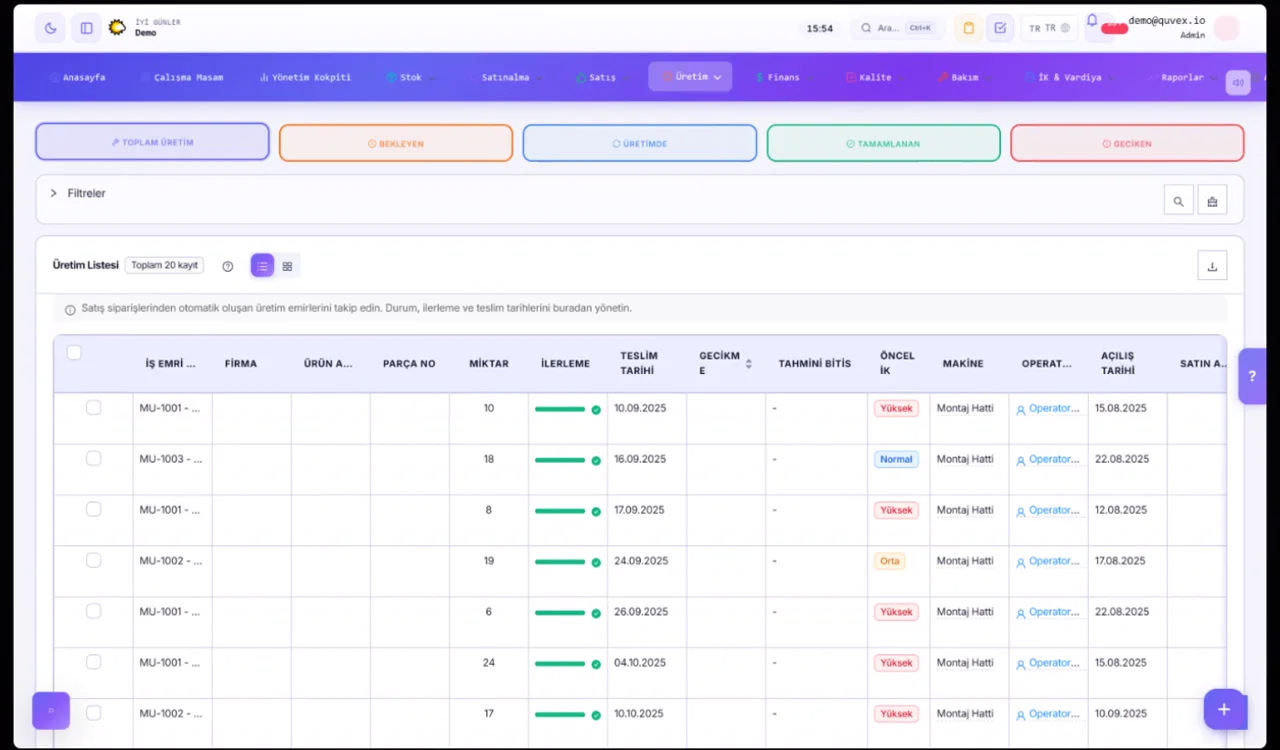Open the checklist tasks icon in header

[x=1000, y=28]
